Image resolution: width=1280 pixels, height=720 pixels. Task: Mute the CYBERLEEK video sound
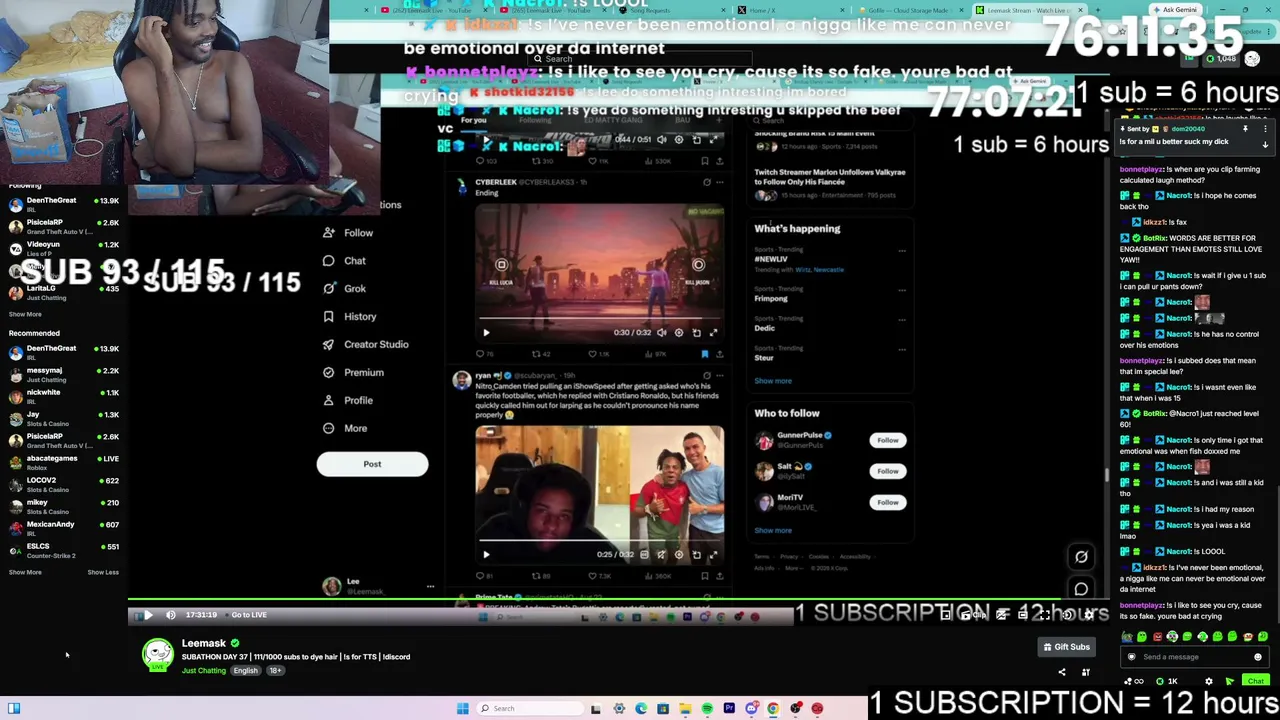coord(661,333)
